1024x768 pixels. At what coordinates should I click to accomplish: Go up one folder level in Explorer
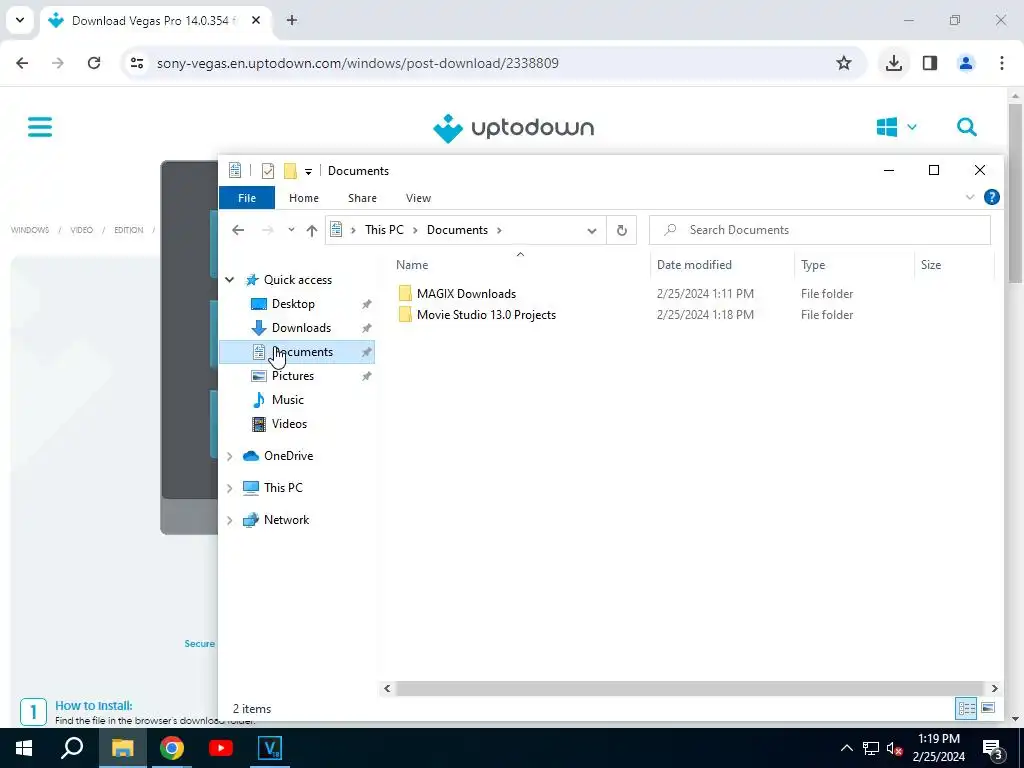tap(312, 230)
